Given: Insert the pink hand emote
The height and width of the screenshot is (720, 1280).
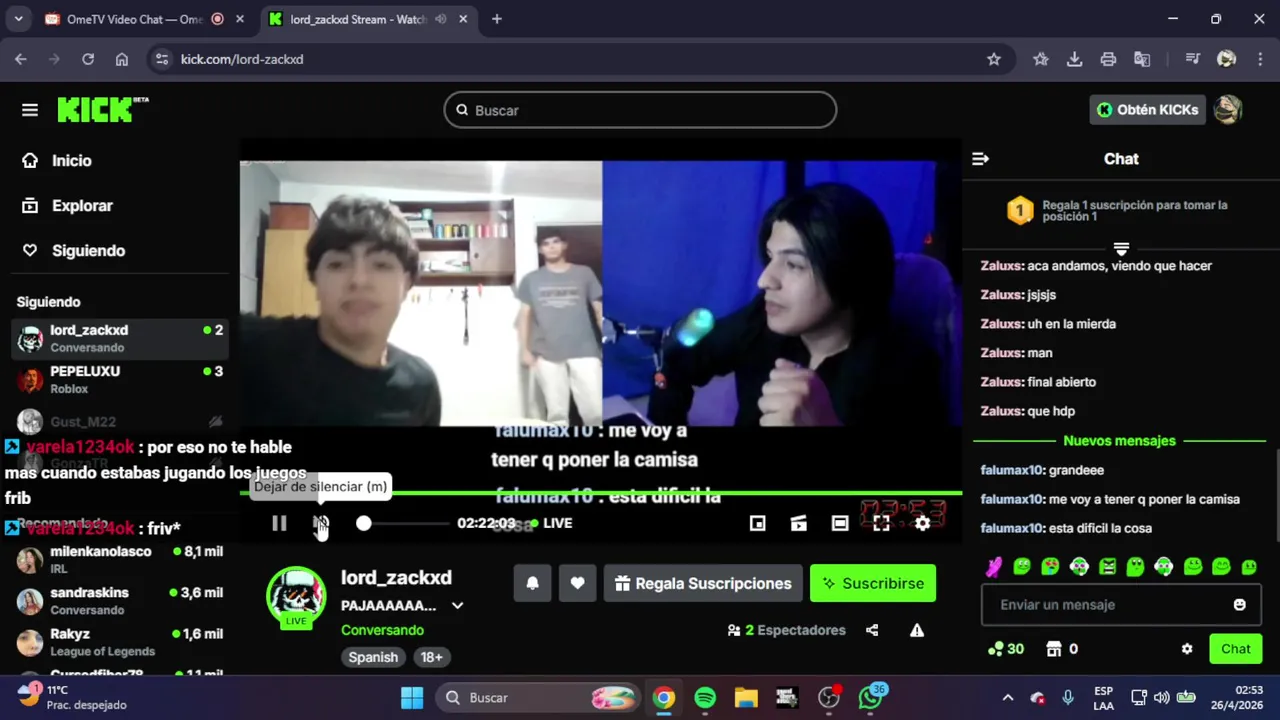Looking at the screenshot, I should click(x=993, y=567).
